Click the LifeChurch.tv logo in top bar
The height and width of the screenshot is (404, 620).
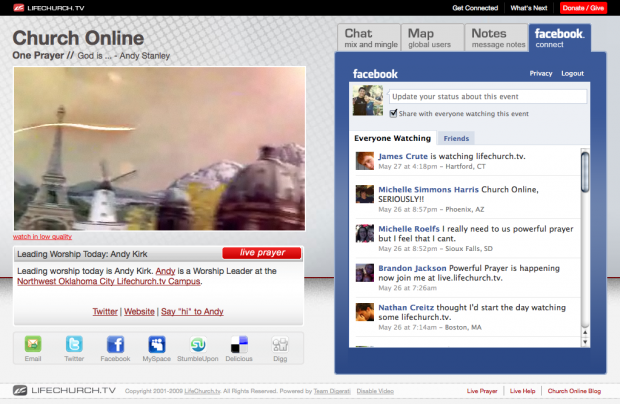(x=49, y=8)
